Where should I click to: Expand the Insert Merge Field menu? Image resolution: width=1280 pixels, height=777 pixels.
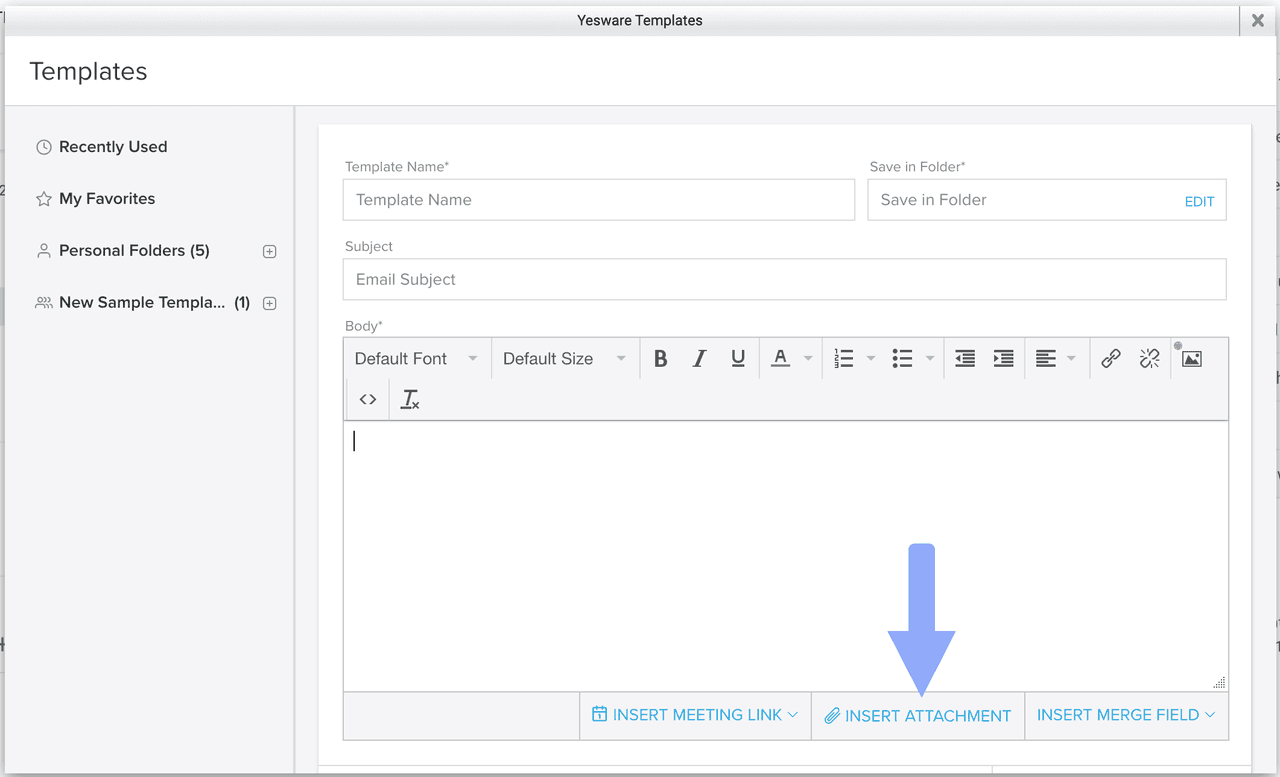click(x=1125, y=715)
